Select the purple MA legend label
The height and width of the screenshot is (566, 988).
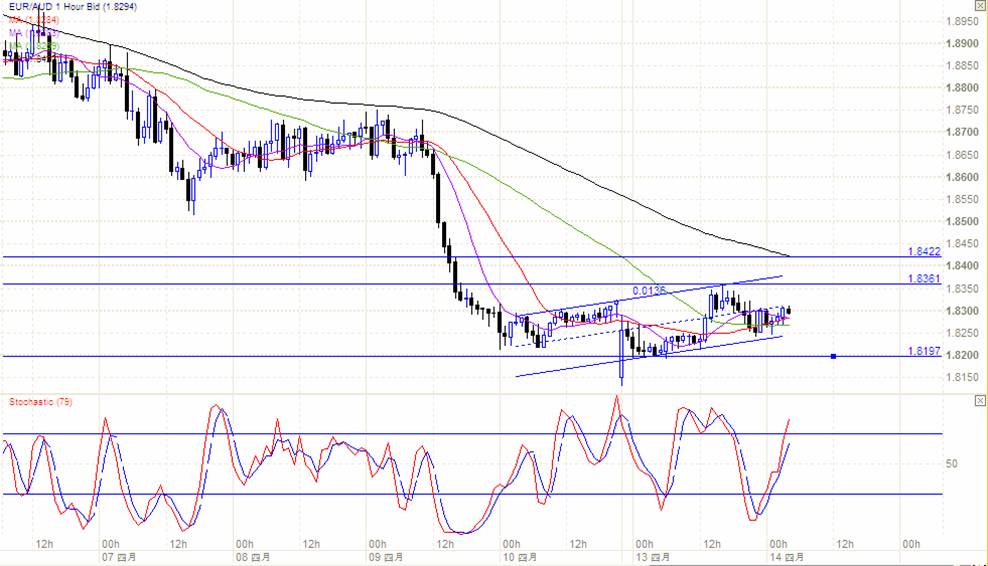(x=33, y=33)
